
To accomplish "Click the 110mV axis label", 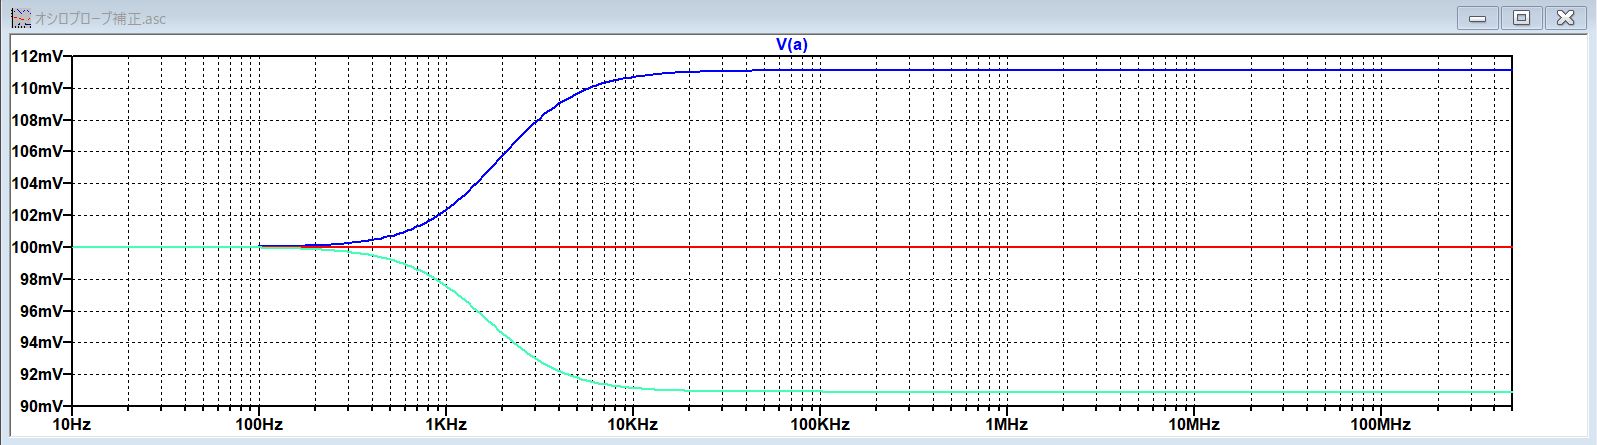I will [36, 88].
